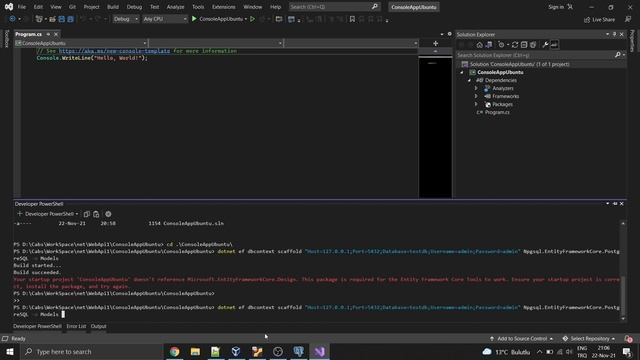
Task: Switch to the Error List tab
Action: tap(76, 327)
